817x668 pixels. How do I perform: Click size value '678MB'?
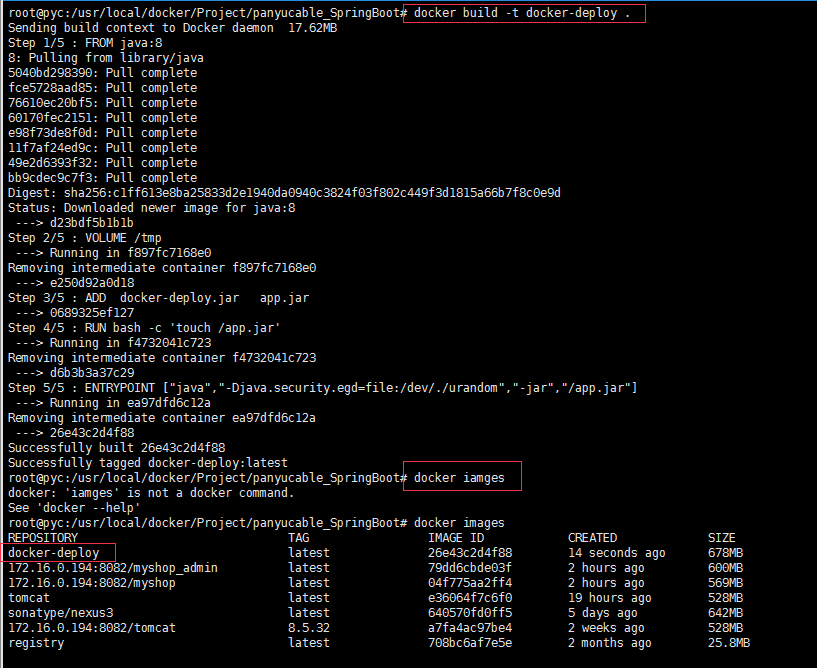point(725,553)
